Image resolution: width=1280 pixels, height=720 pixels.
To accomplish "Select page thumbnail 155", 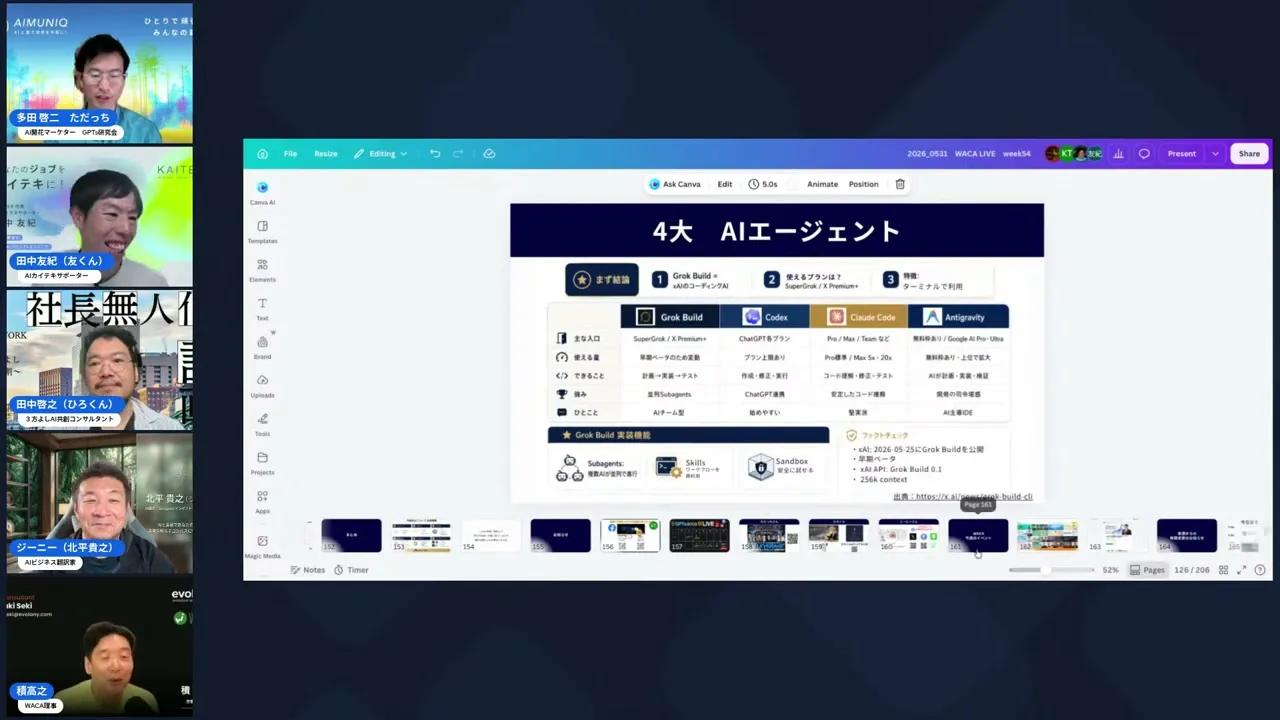I will [x=560, y=535].
